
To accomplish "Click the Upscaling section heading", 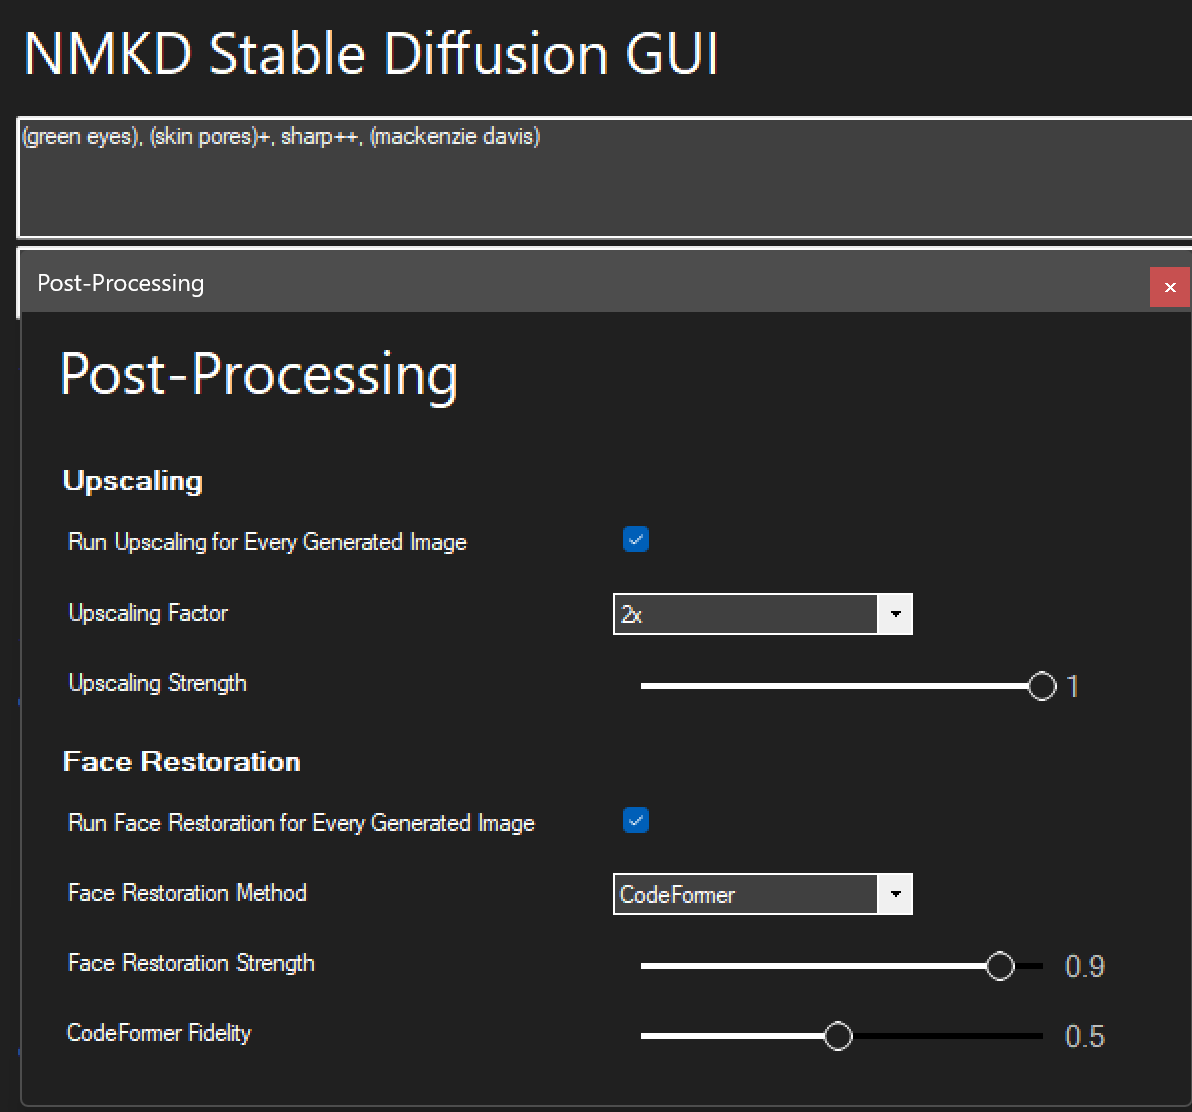I will (x=133, y=481).
